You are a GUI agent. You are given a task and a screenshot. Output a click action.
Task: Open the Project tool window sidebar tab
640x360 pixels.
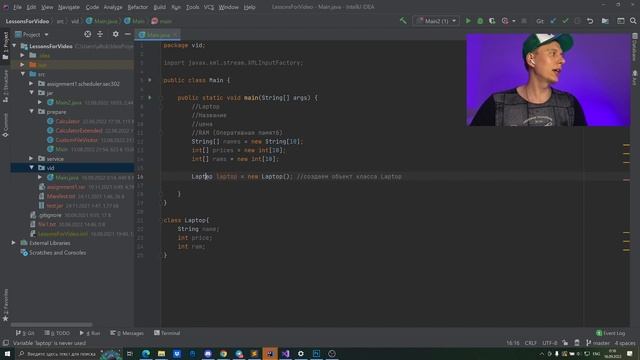5,46
